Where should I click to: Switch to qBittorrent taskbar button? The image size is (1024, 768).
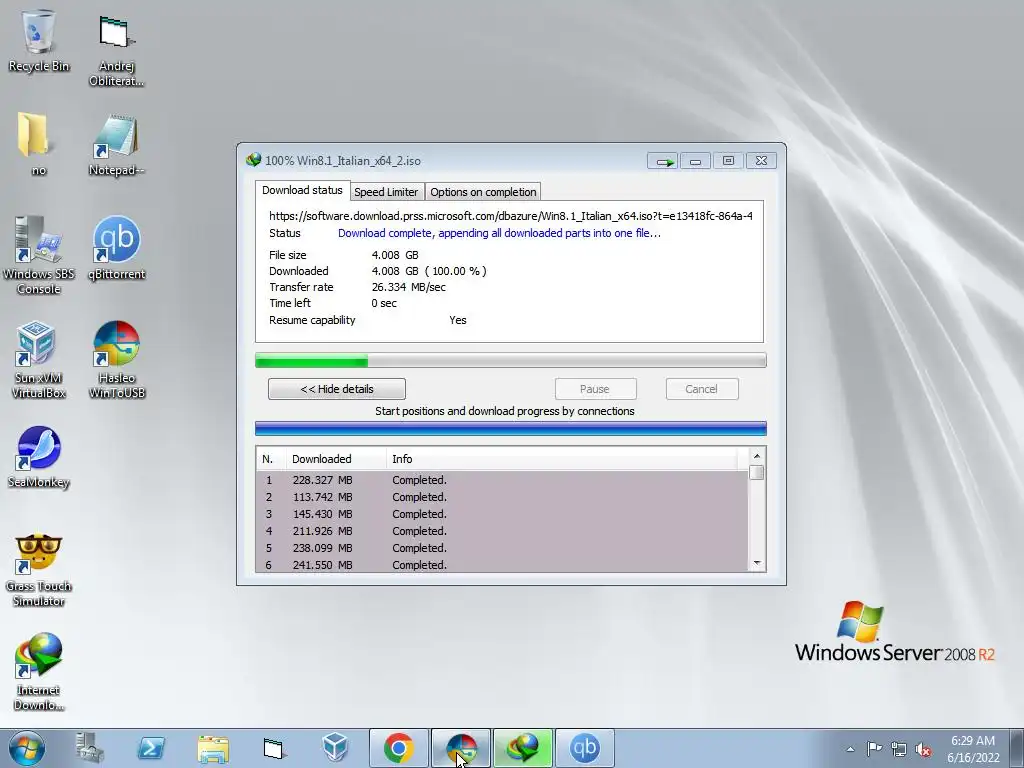pos(585,748)
